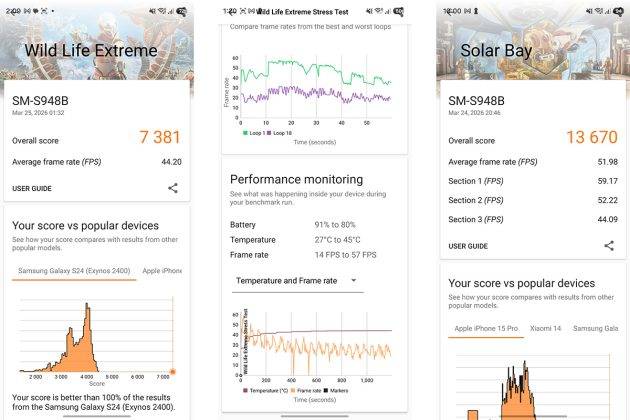Tap Your score vs popular devices heading, Wild Life
This screenshot has height=420, width=630.
pos(85,226)
